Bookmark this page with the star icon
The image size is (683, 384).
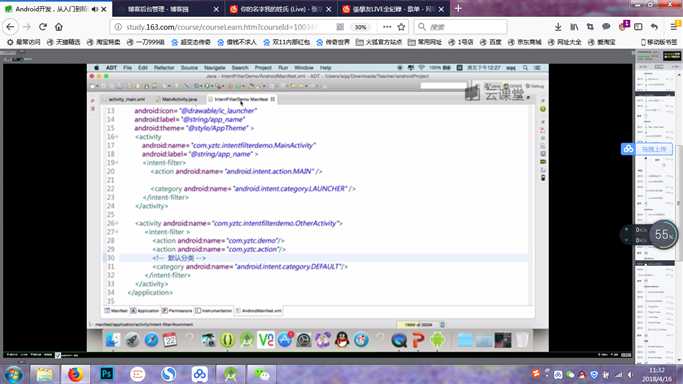401,27
